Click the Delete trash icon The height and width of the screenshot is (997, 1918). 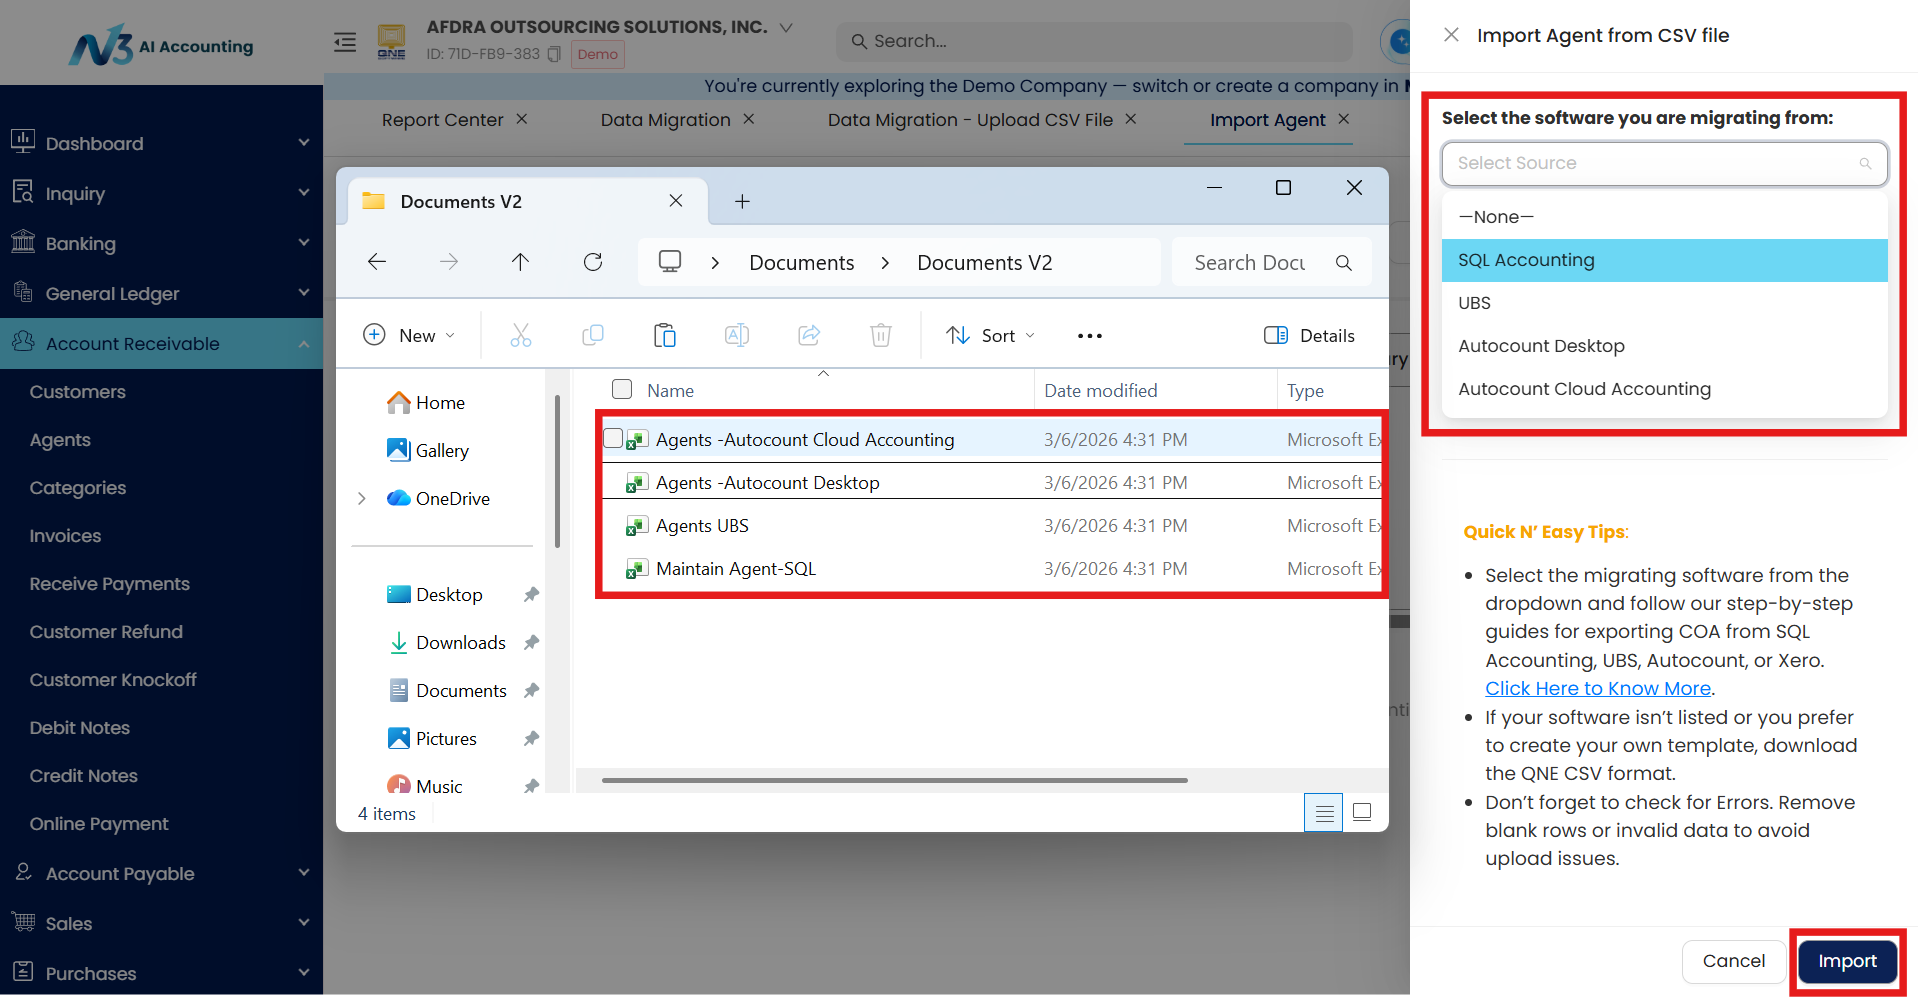pos(881,335)
